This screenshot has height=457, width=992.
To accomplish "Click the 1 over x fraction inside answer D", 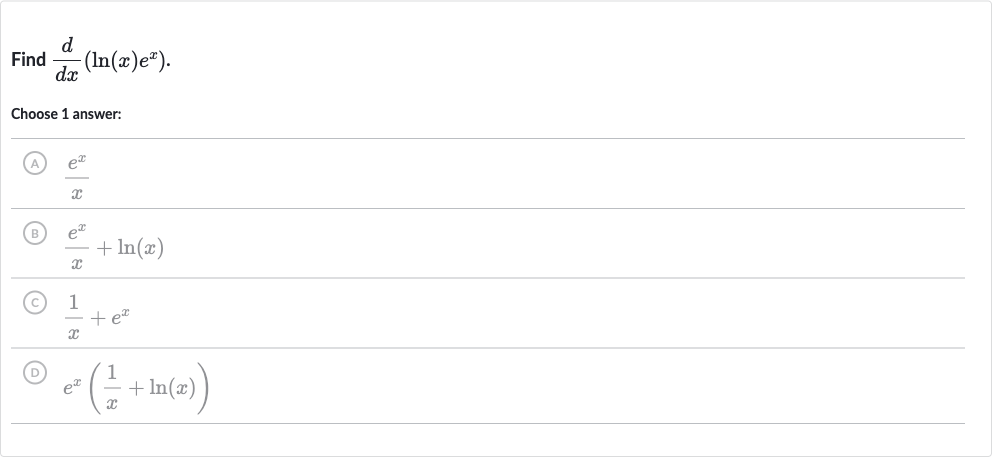I will click(x=111, y=387).
